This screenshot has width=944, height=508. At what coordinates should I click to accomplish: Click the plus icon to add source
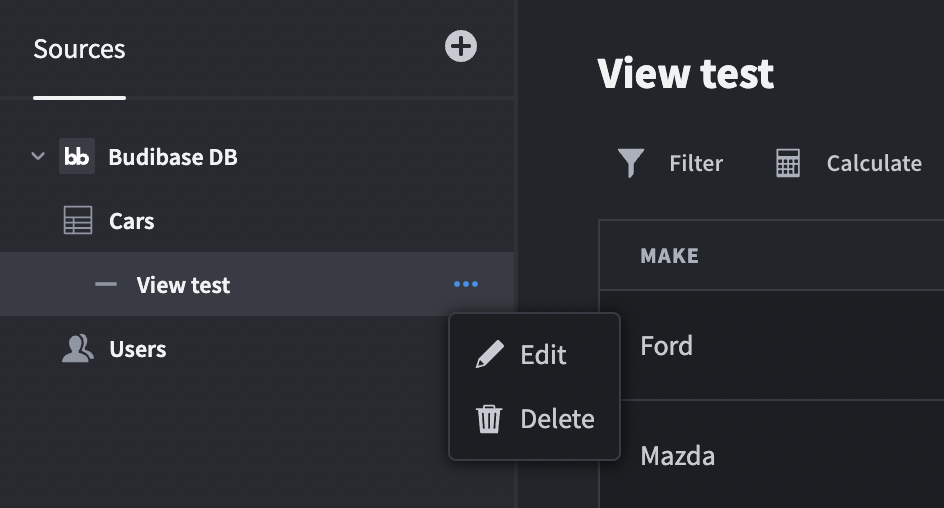click(461, 46)
